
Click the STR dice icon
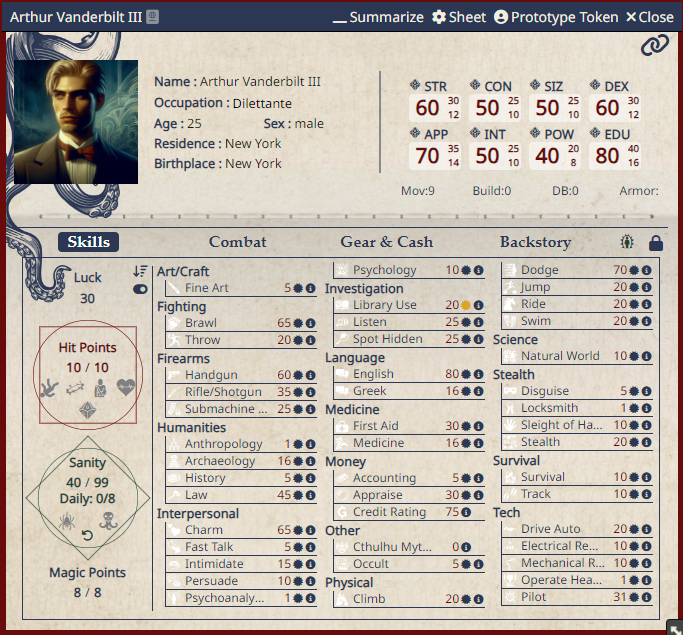(415, 85)
